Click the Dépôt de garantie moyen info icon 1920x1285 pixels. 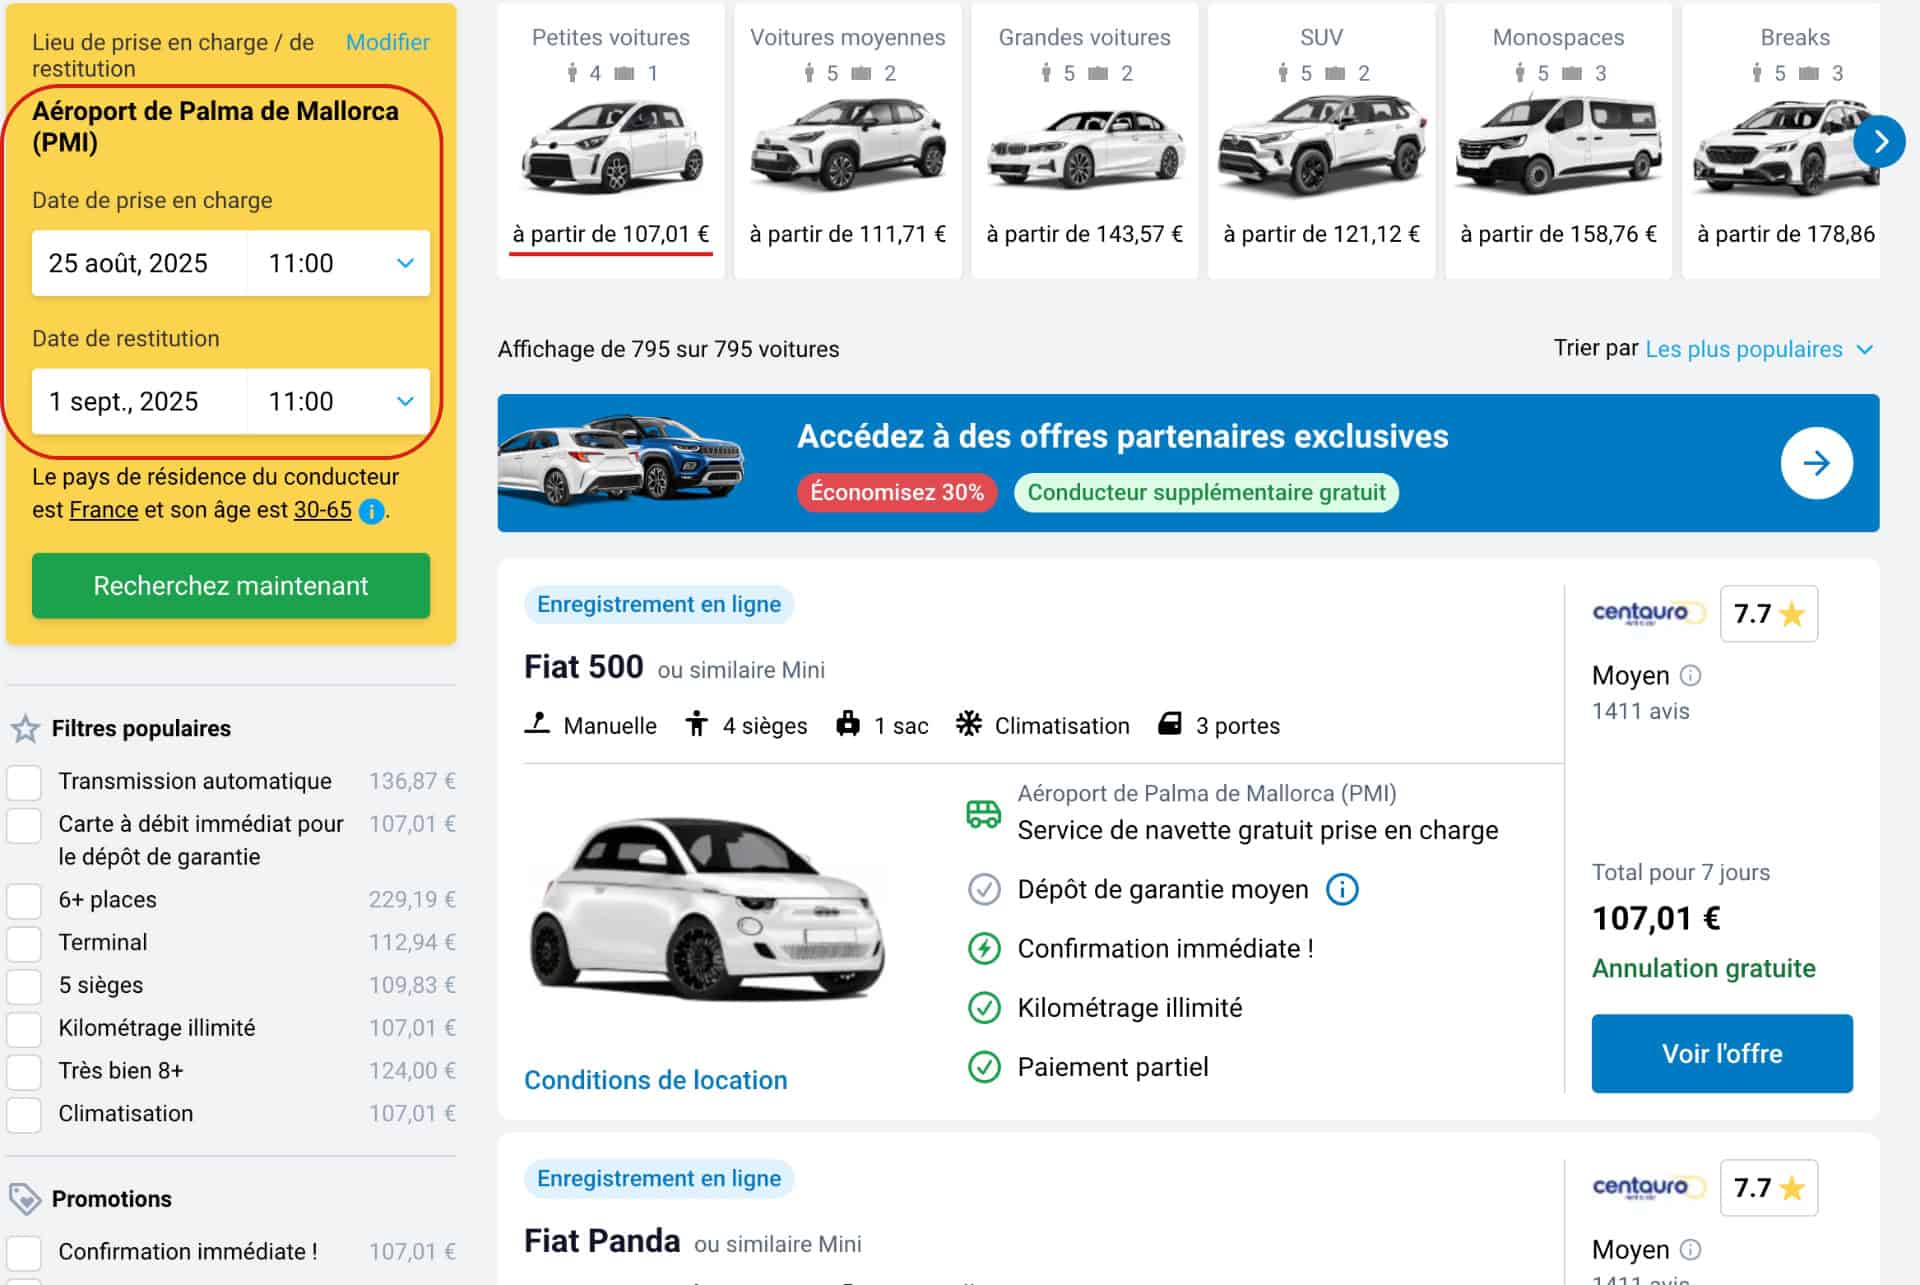[1341, 889]
